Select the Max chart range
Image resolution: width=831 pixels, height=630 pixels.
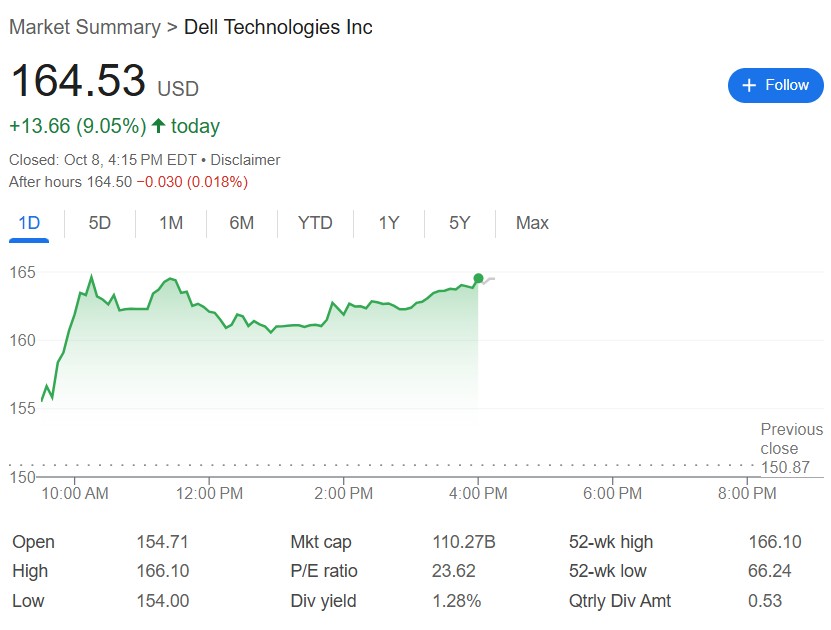tap(532, 223)
